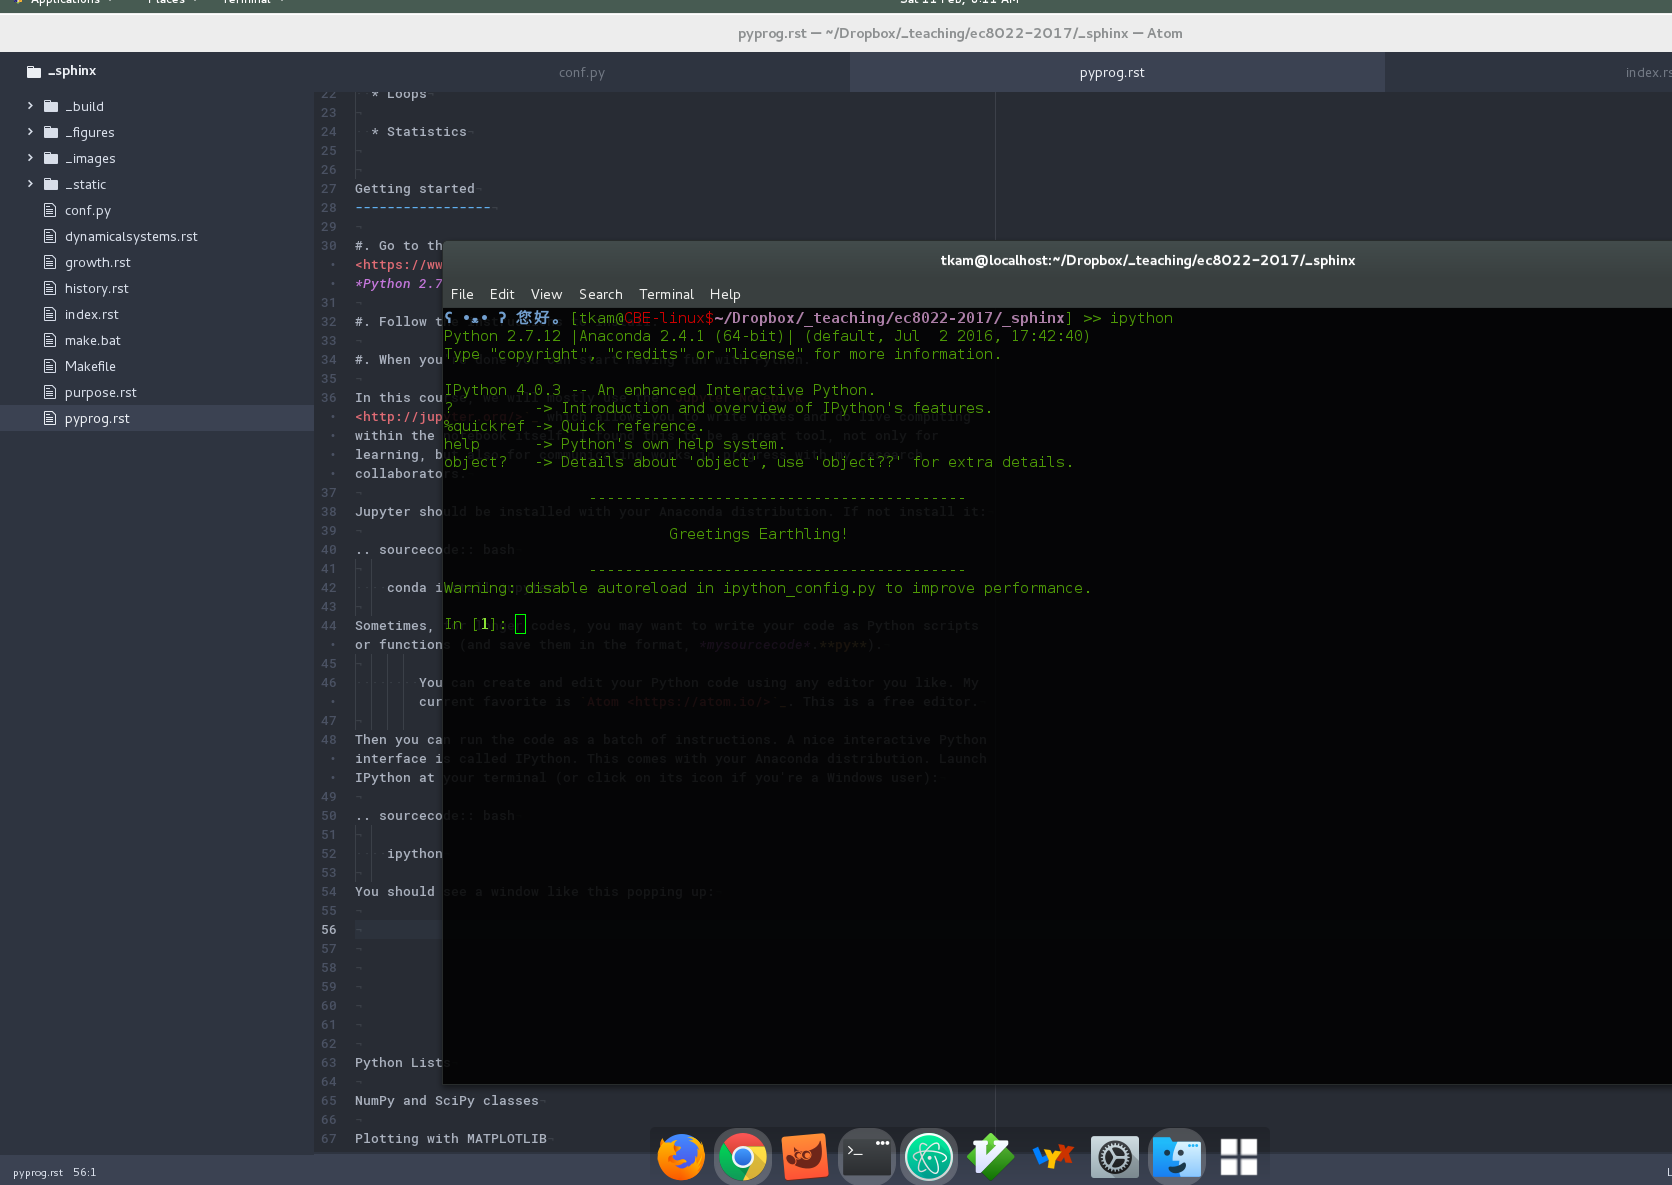Click the pyprog.rst file icon in tree
This screenshot has width=1672, height=1185.
click(50, 418)
